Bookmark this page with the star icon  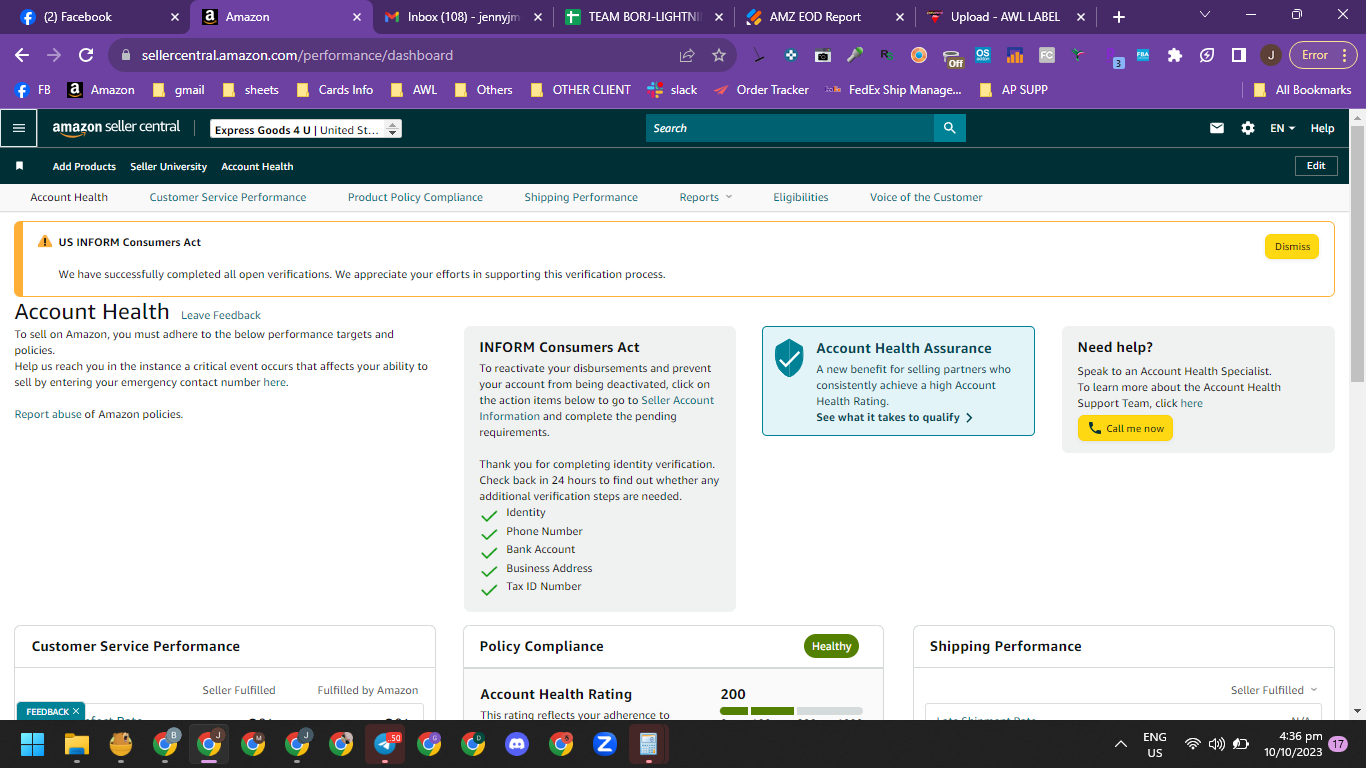point(719,55)
